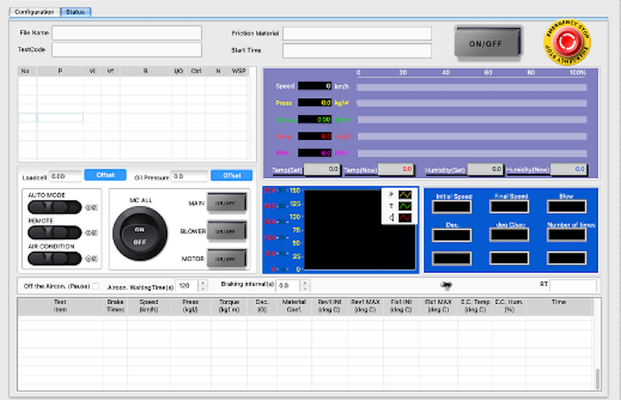Toggle the AUTO MODE switch
The width and height of the screenshot is (621, 400).
point(56,207)
